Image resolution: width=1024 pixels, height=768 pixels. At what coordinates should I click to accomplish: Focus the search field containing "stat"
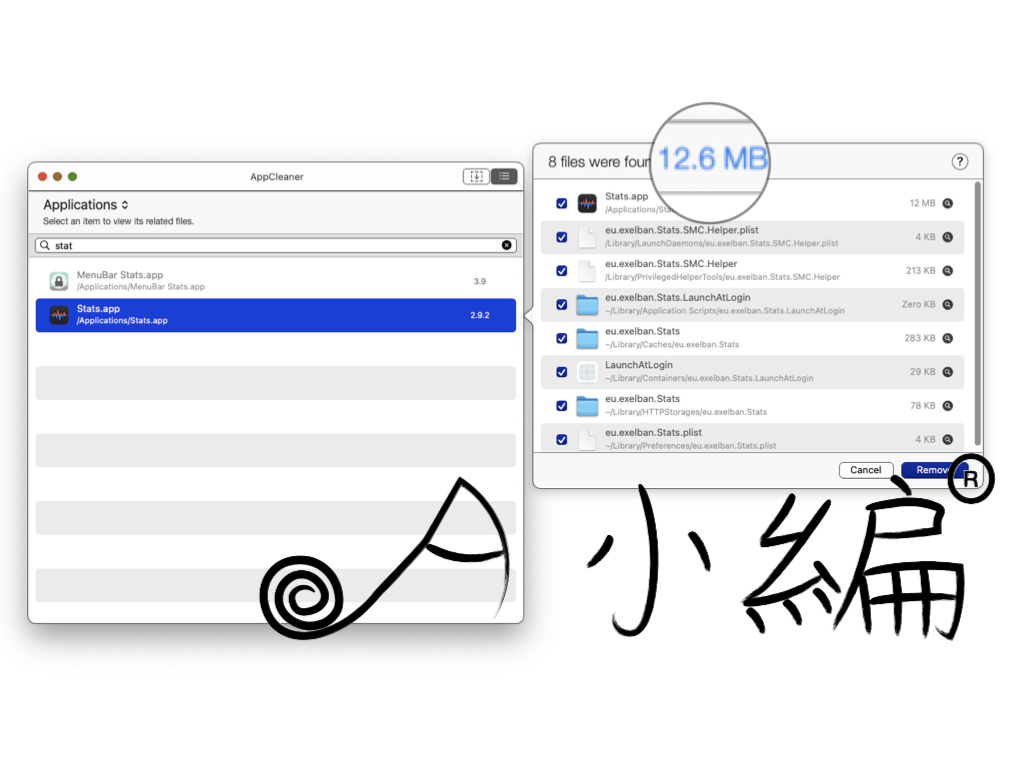276,245
